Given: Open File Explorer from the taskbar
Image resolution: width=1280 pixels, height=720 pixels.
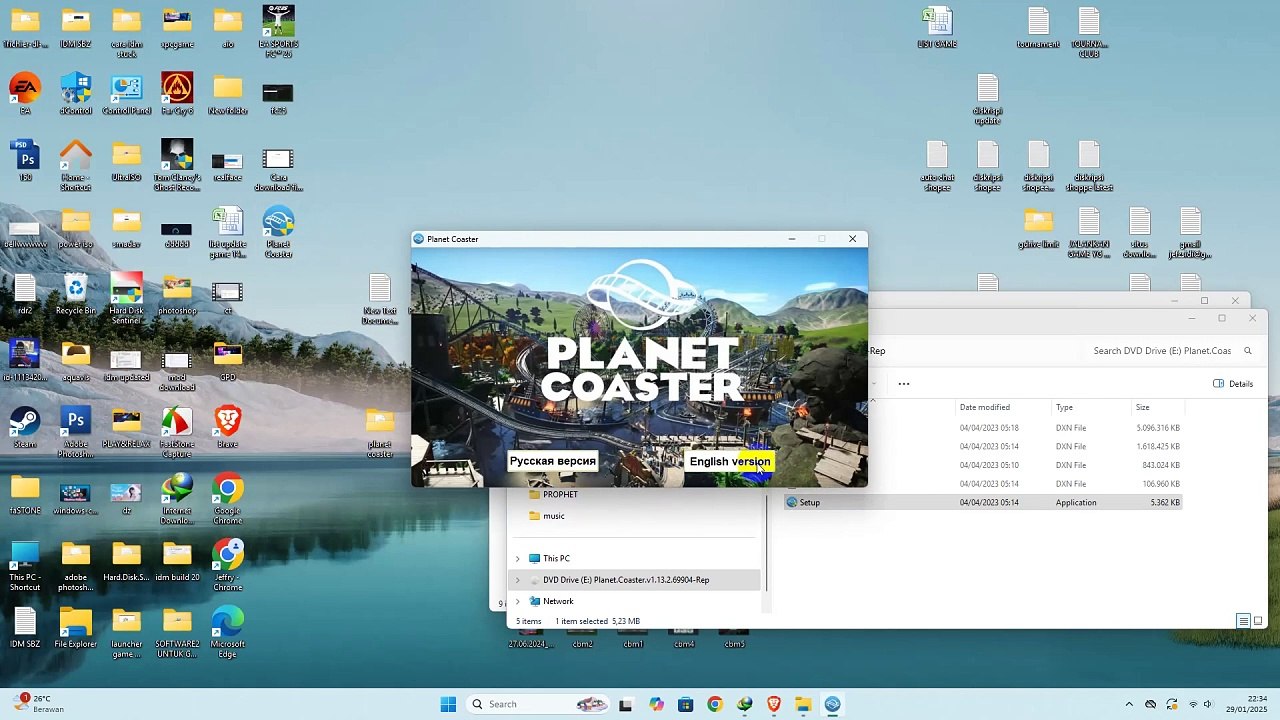Looking at the screenshot, I should point(803,704).
